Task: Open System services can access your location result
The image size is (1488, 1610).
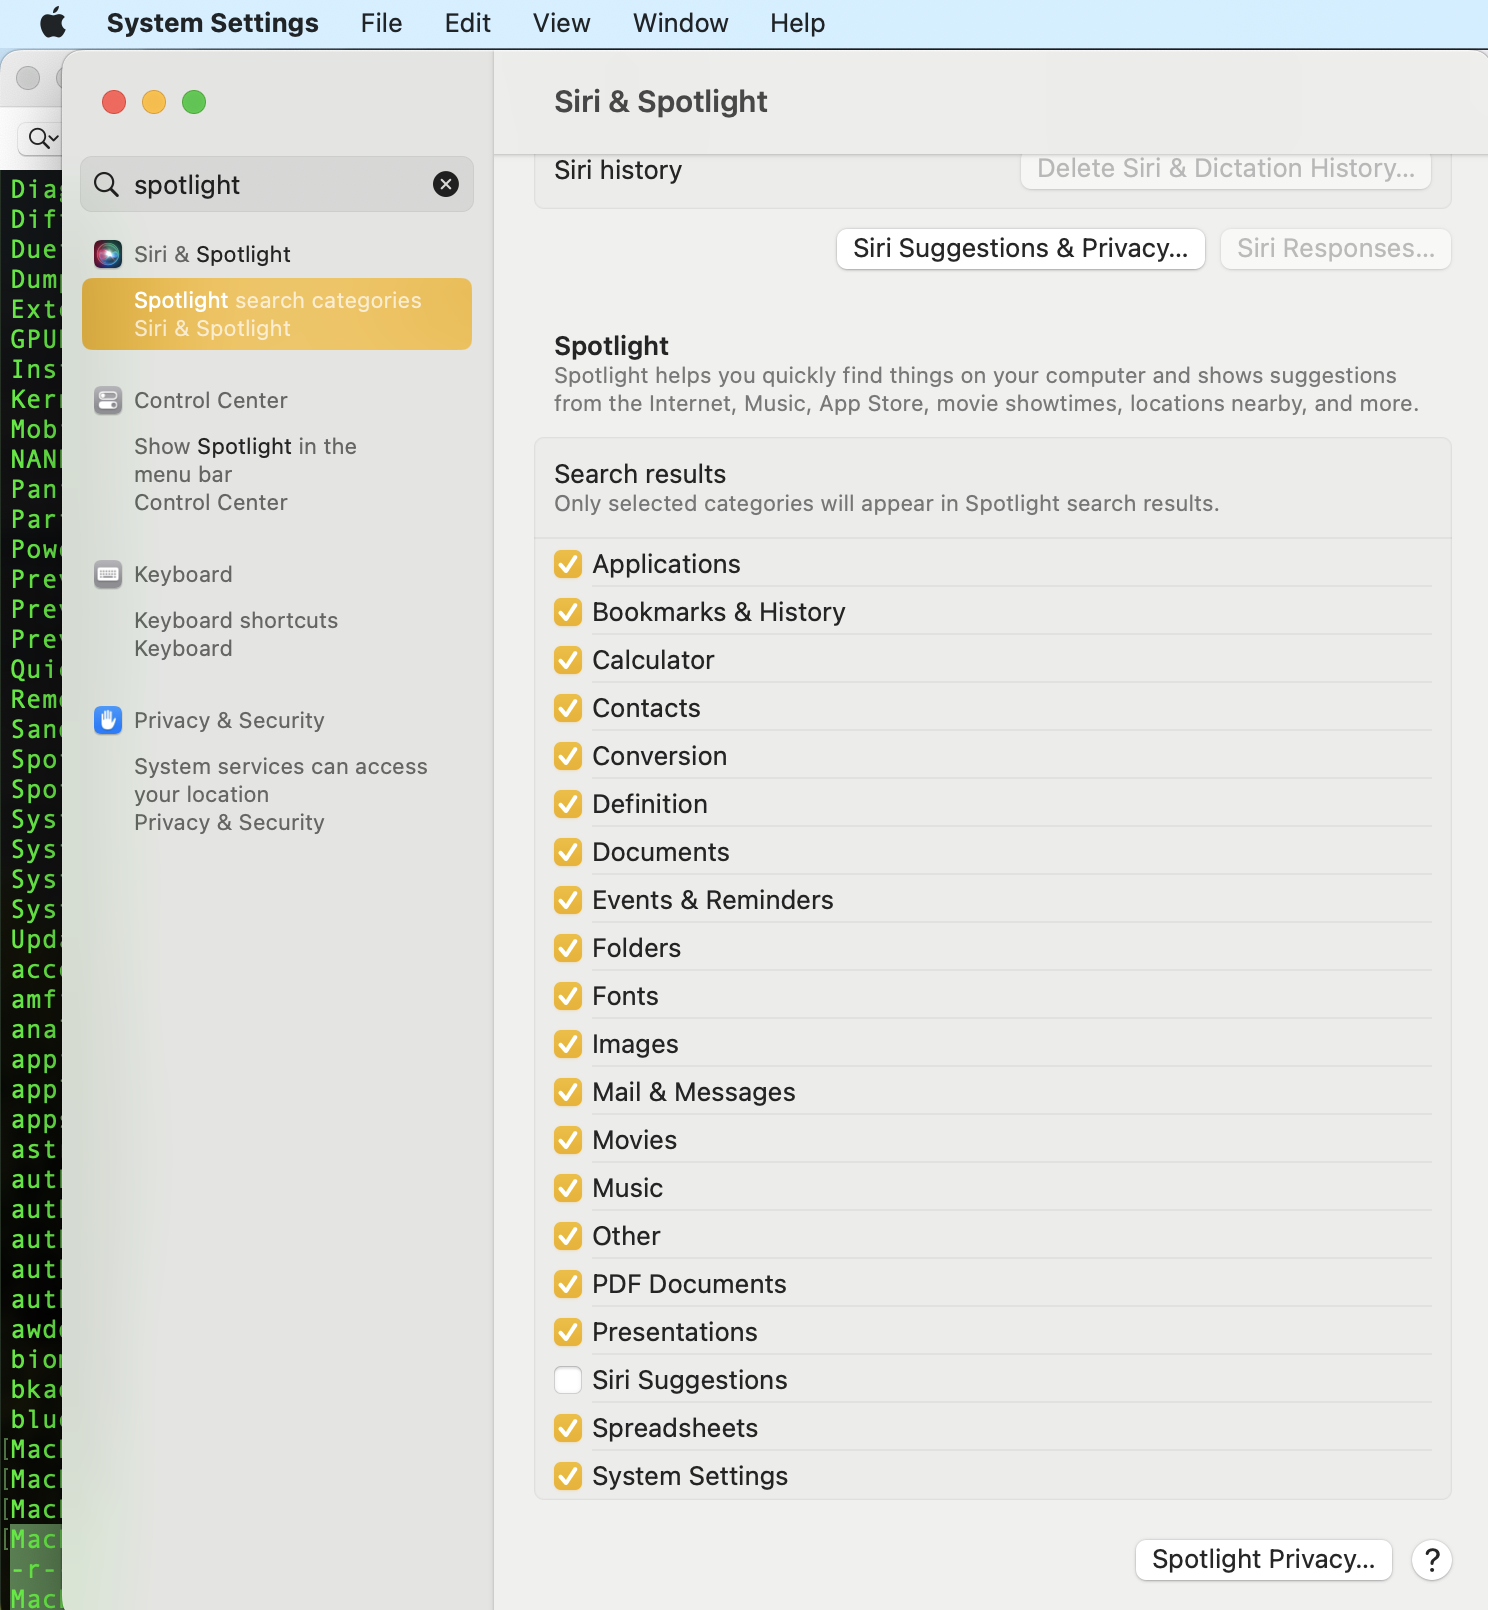Action: pyautogui.click(x=277, y=794)
